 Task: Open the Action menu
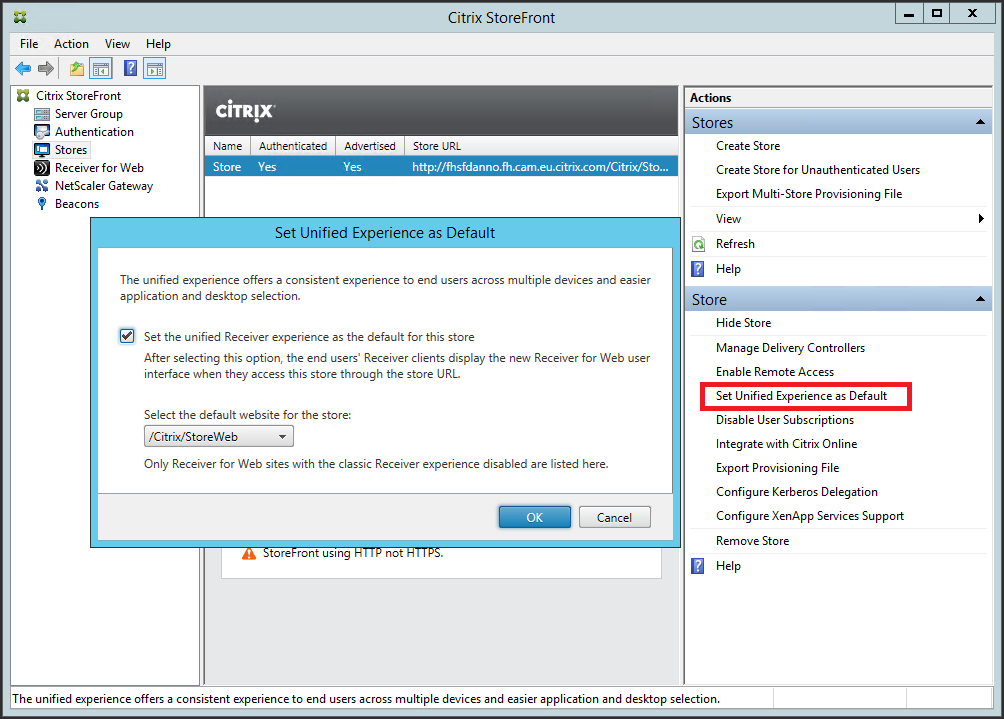[71, 44]
